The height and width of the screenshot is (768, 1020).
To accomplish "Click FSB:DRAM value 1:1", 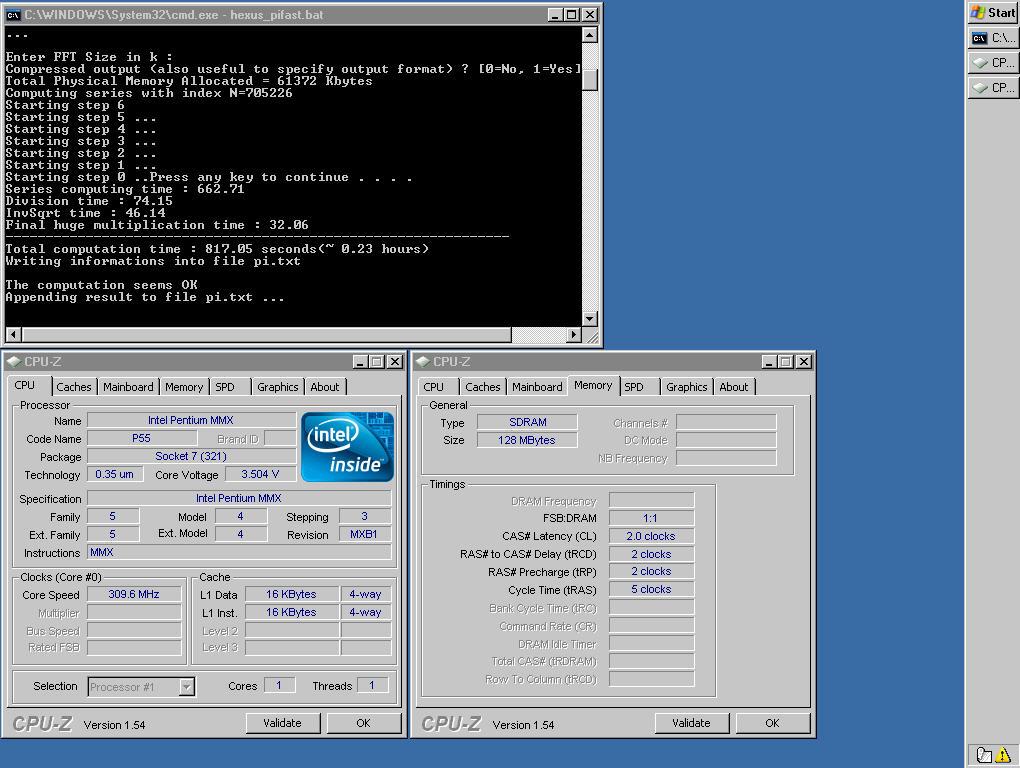I will coord(651,518).
